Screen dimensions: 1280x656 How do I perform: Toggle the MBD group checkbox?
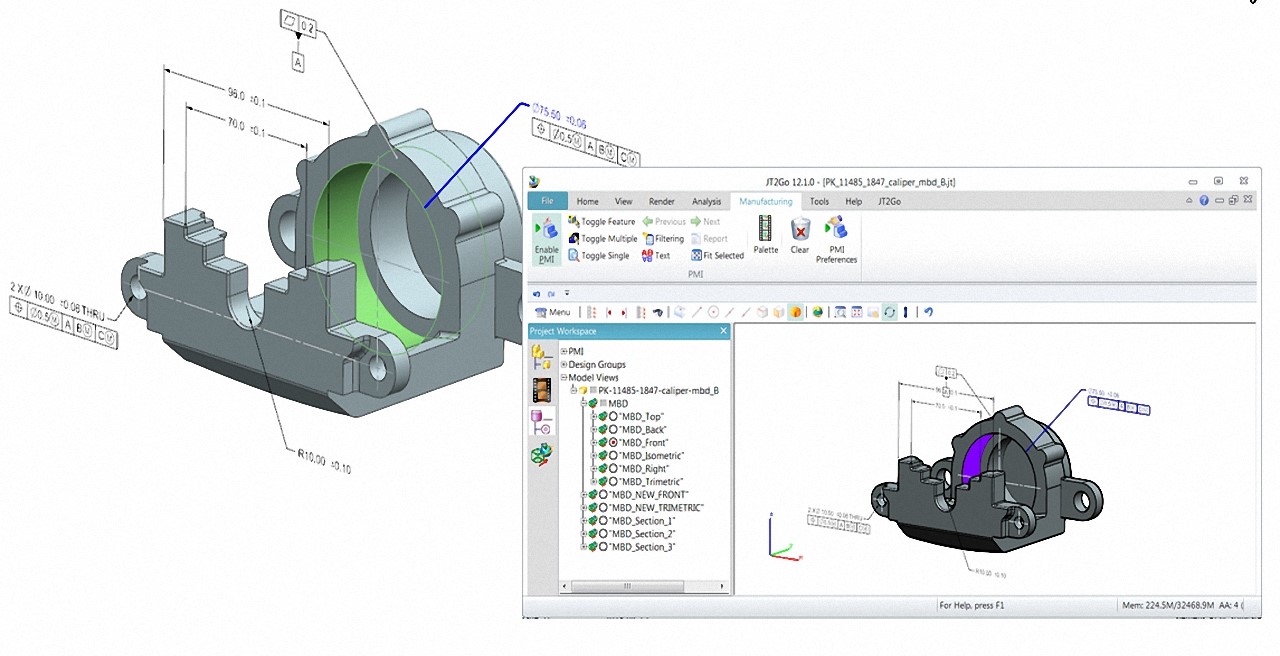point(602,403)
